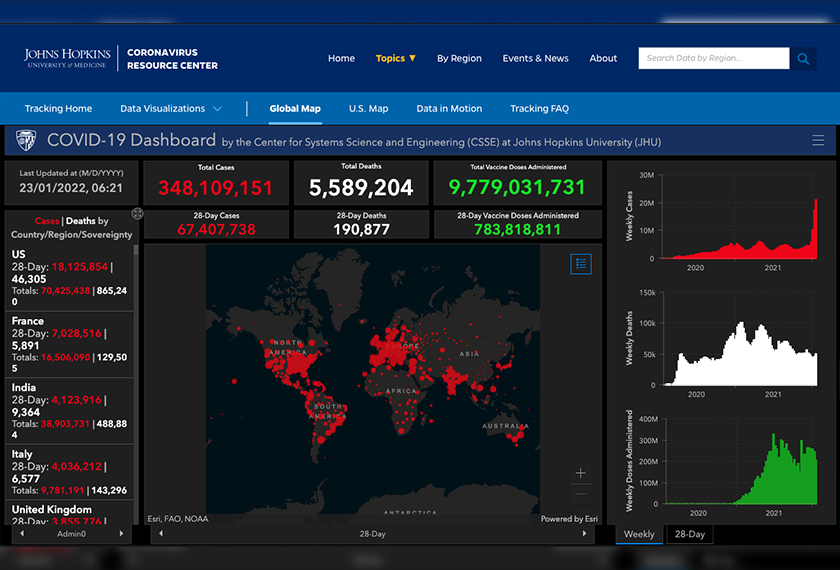The height and width of the screenshot is (570, 840).
Task: Click the Johns Hopkins shield logo
Action: point(26,140)
